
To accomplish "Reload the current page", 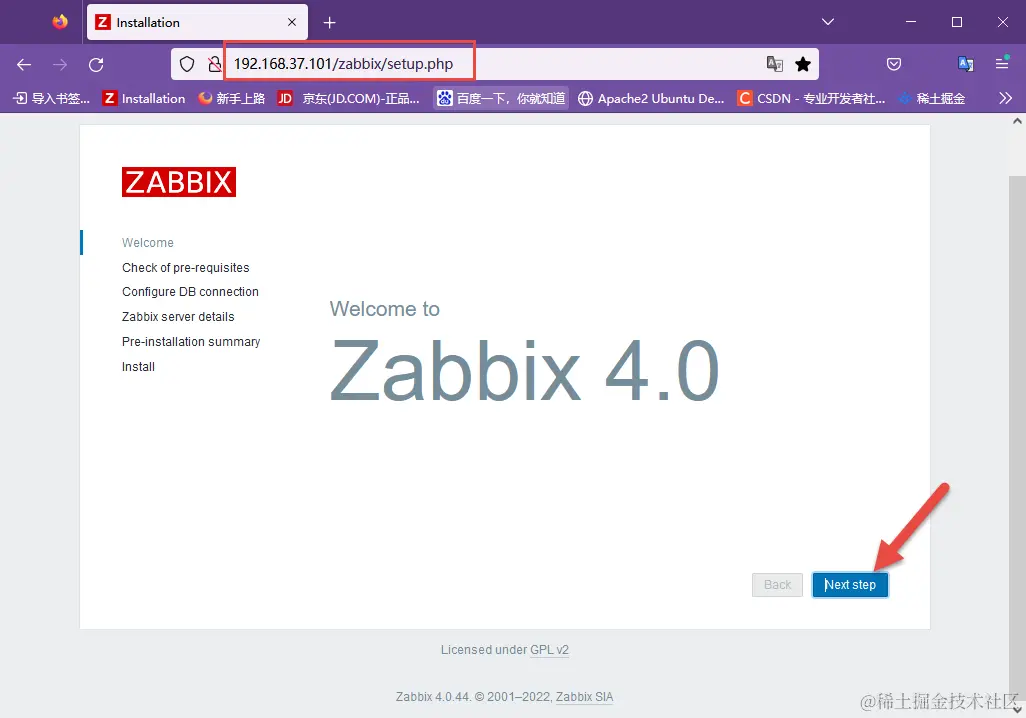I will [x=96, y=64].
